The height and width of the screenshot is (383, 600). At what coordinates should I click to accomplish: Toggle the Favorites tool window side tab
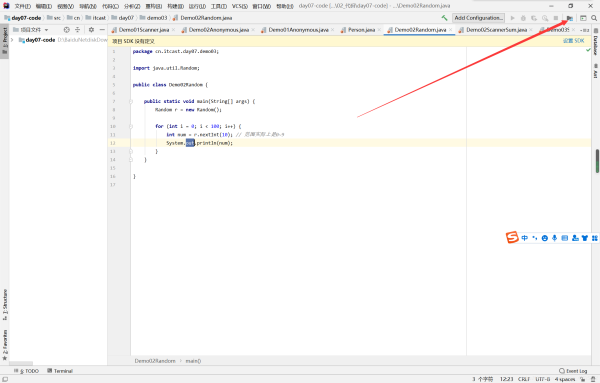(5, 345)
